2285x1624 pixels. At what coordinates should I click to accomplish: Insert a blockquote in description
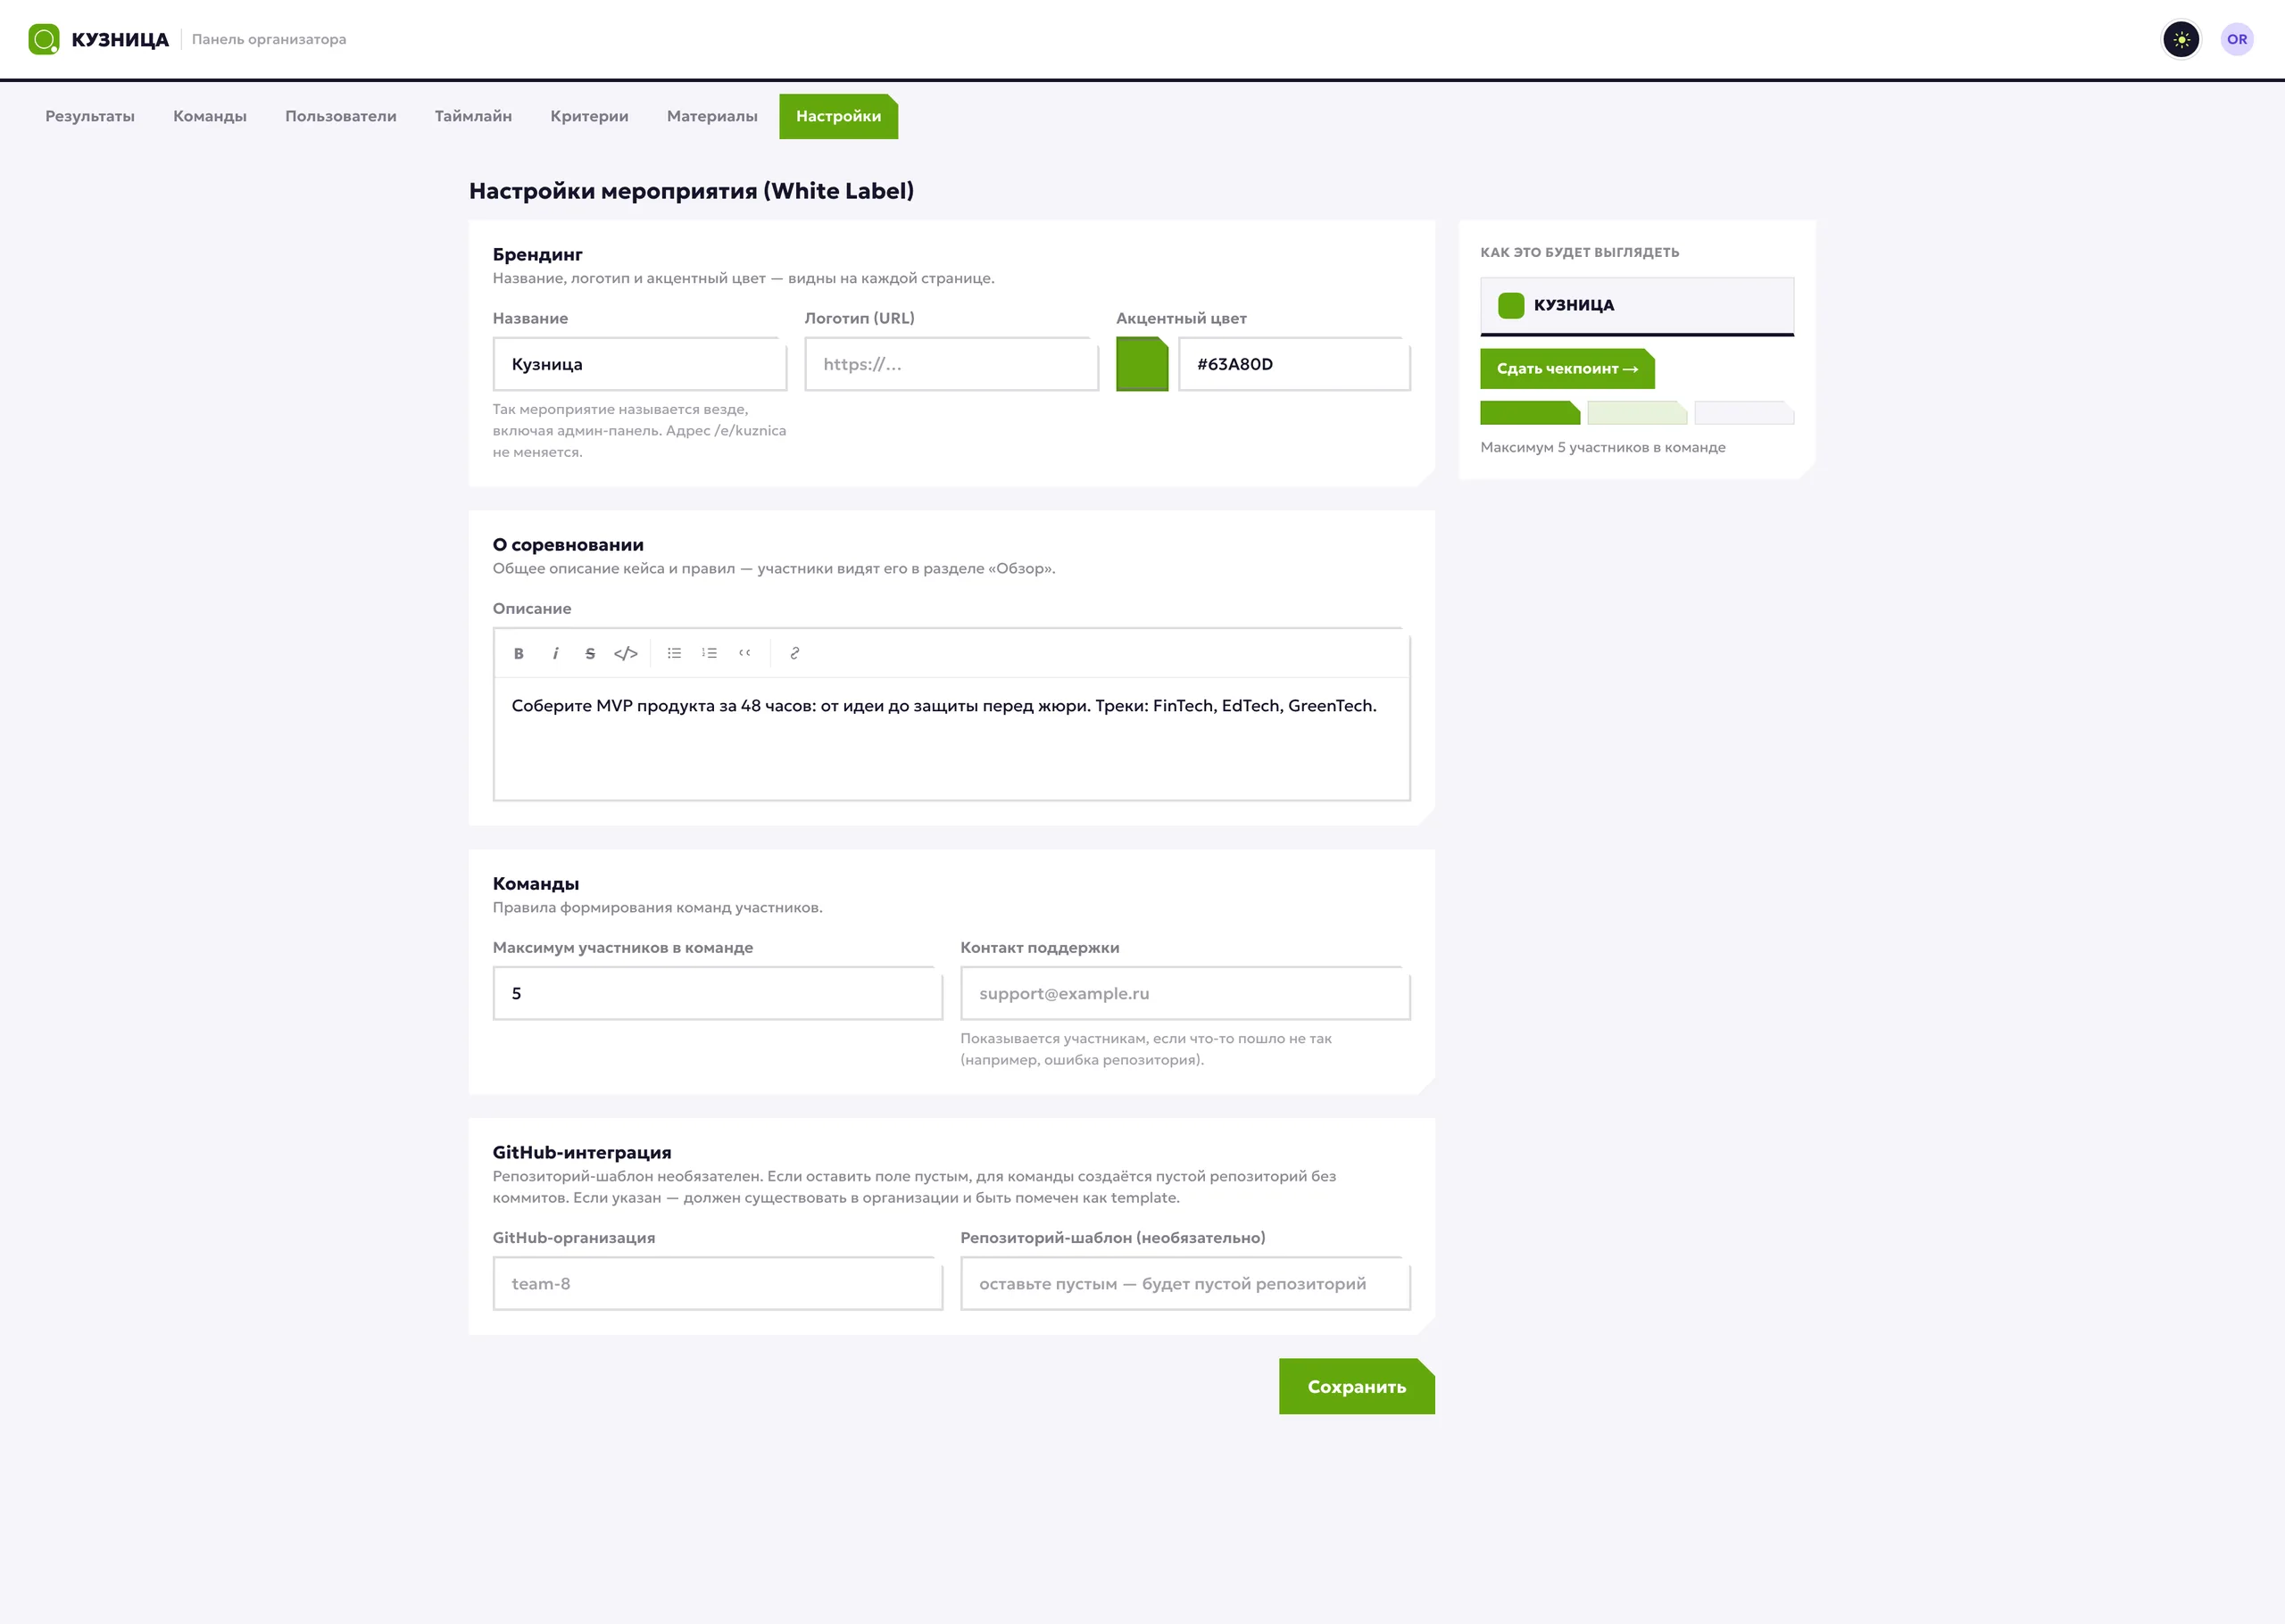click(x=745, y=653)
